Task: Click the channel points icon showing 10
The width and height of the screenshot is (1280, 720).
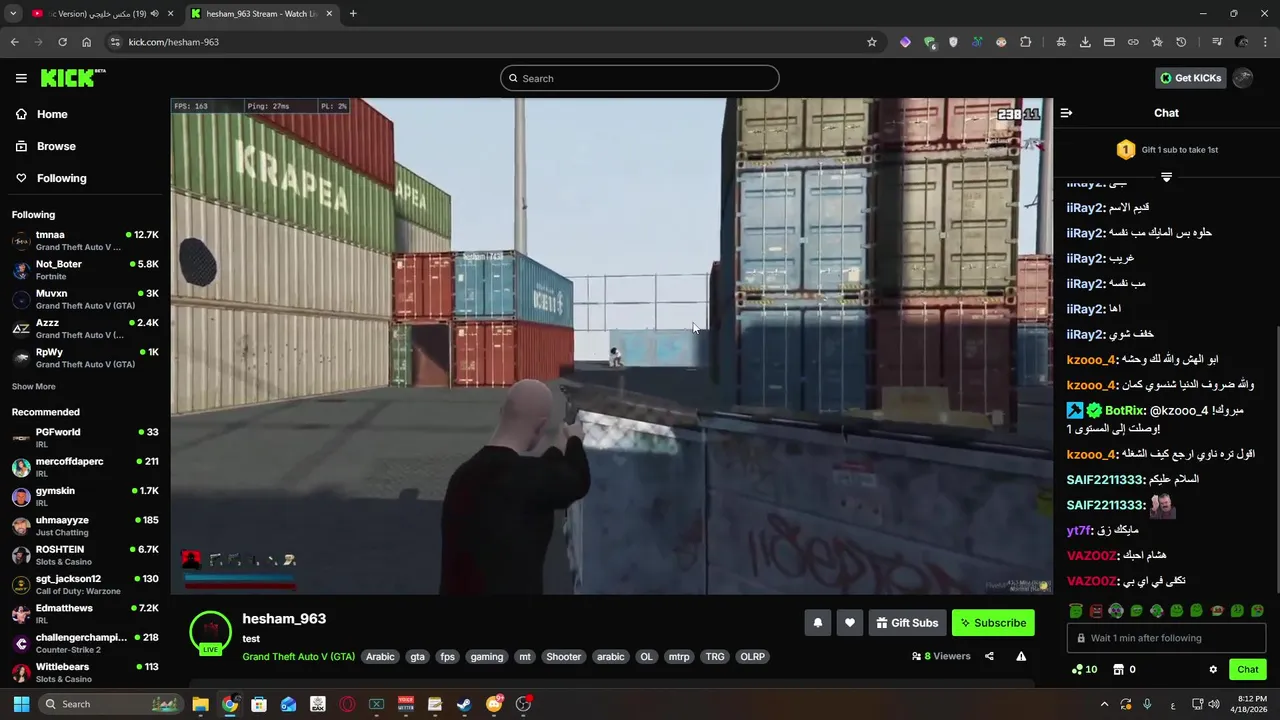Action: tap(1084, 670)
